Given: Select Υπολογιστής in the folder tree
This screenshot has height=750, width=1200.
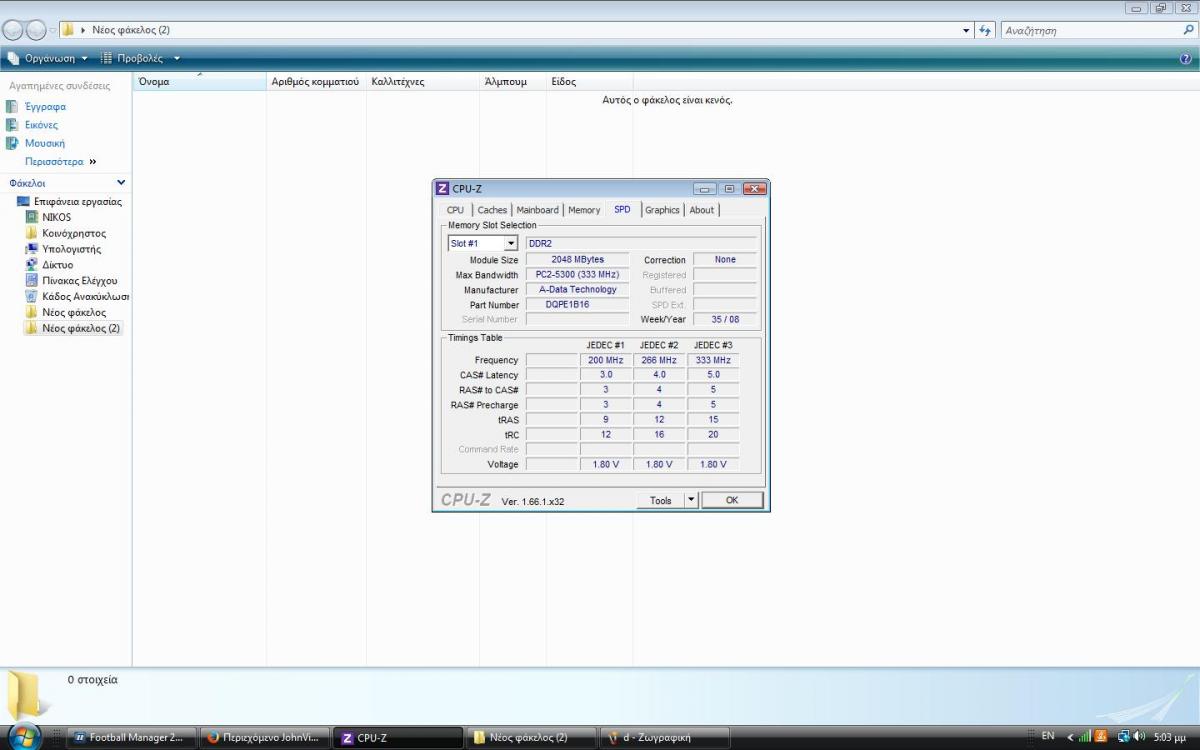Looking at the screenshot, I should point(71,249).
